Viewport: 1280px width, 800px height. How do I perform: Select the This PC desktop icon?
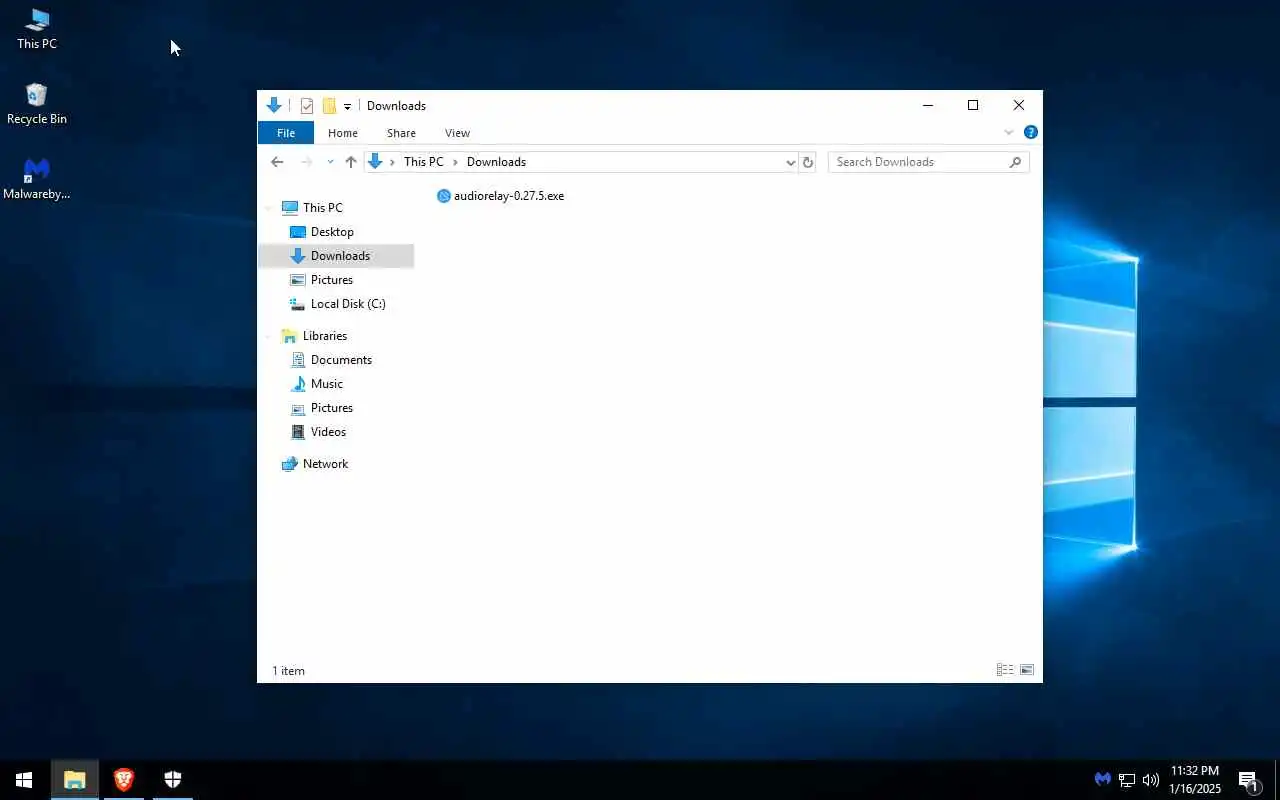click(37, 29)
